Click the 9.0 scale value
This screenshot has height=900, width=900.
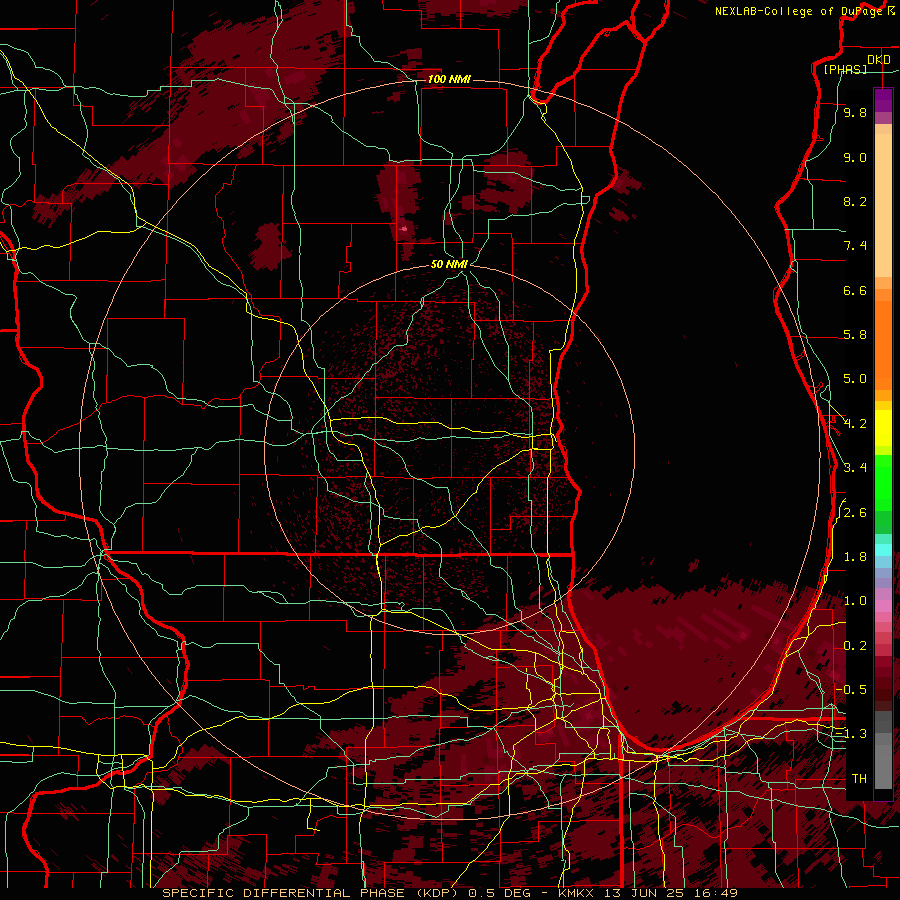(x=855, y=157)
